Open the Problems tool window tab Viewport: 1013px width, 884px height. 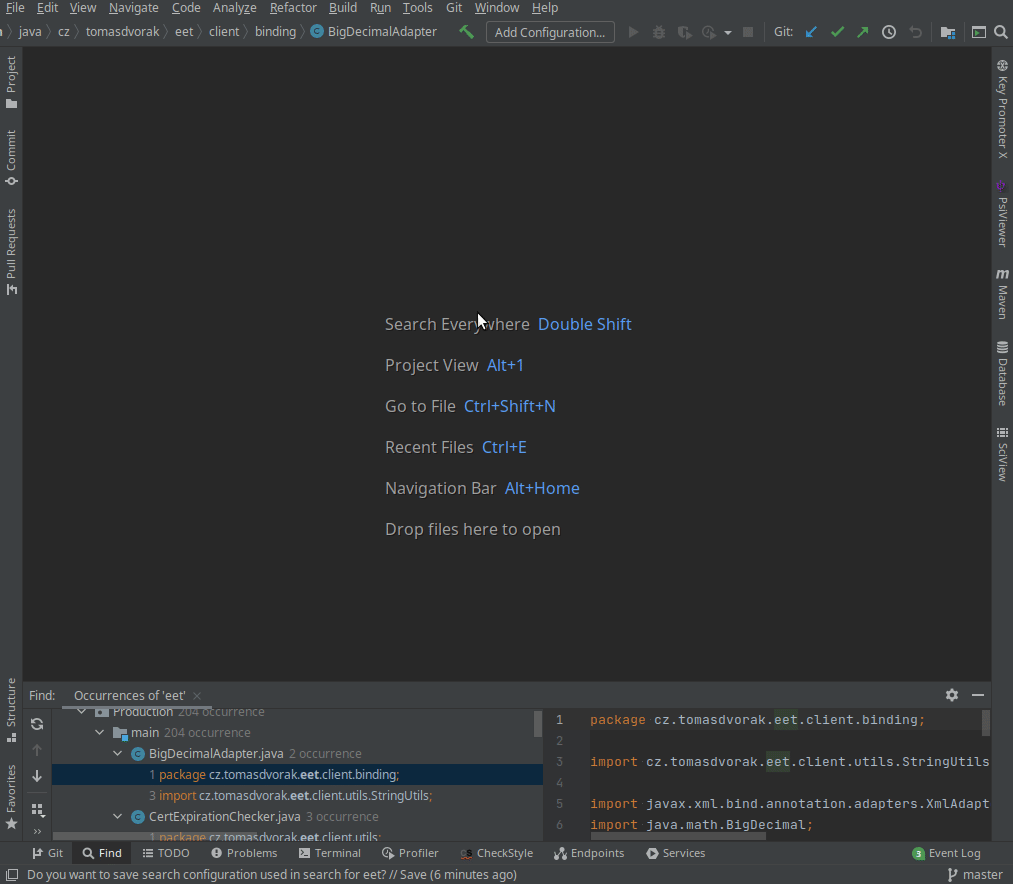point(244,853)
